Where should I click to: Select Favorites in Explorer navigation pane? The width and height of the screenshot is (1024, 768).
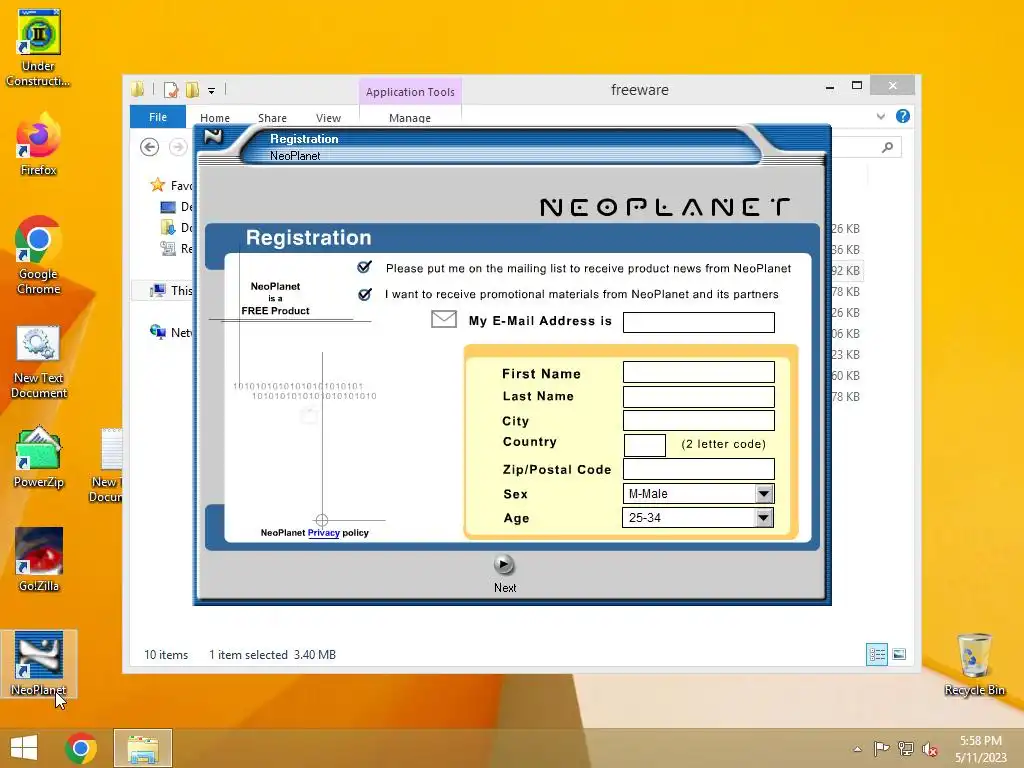click(x=171, y=185)
